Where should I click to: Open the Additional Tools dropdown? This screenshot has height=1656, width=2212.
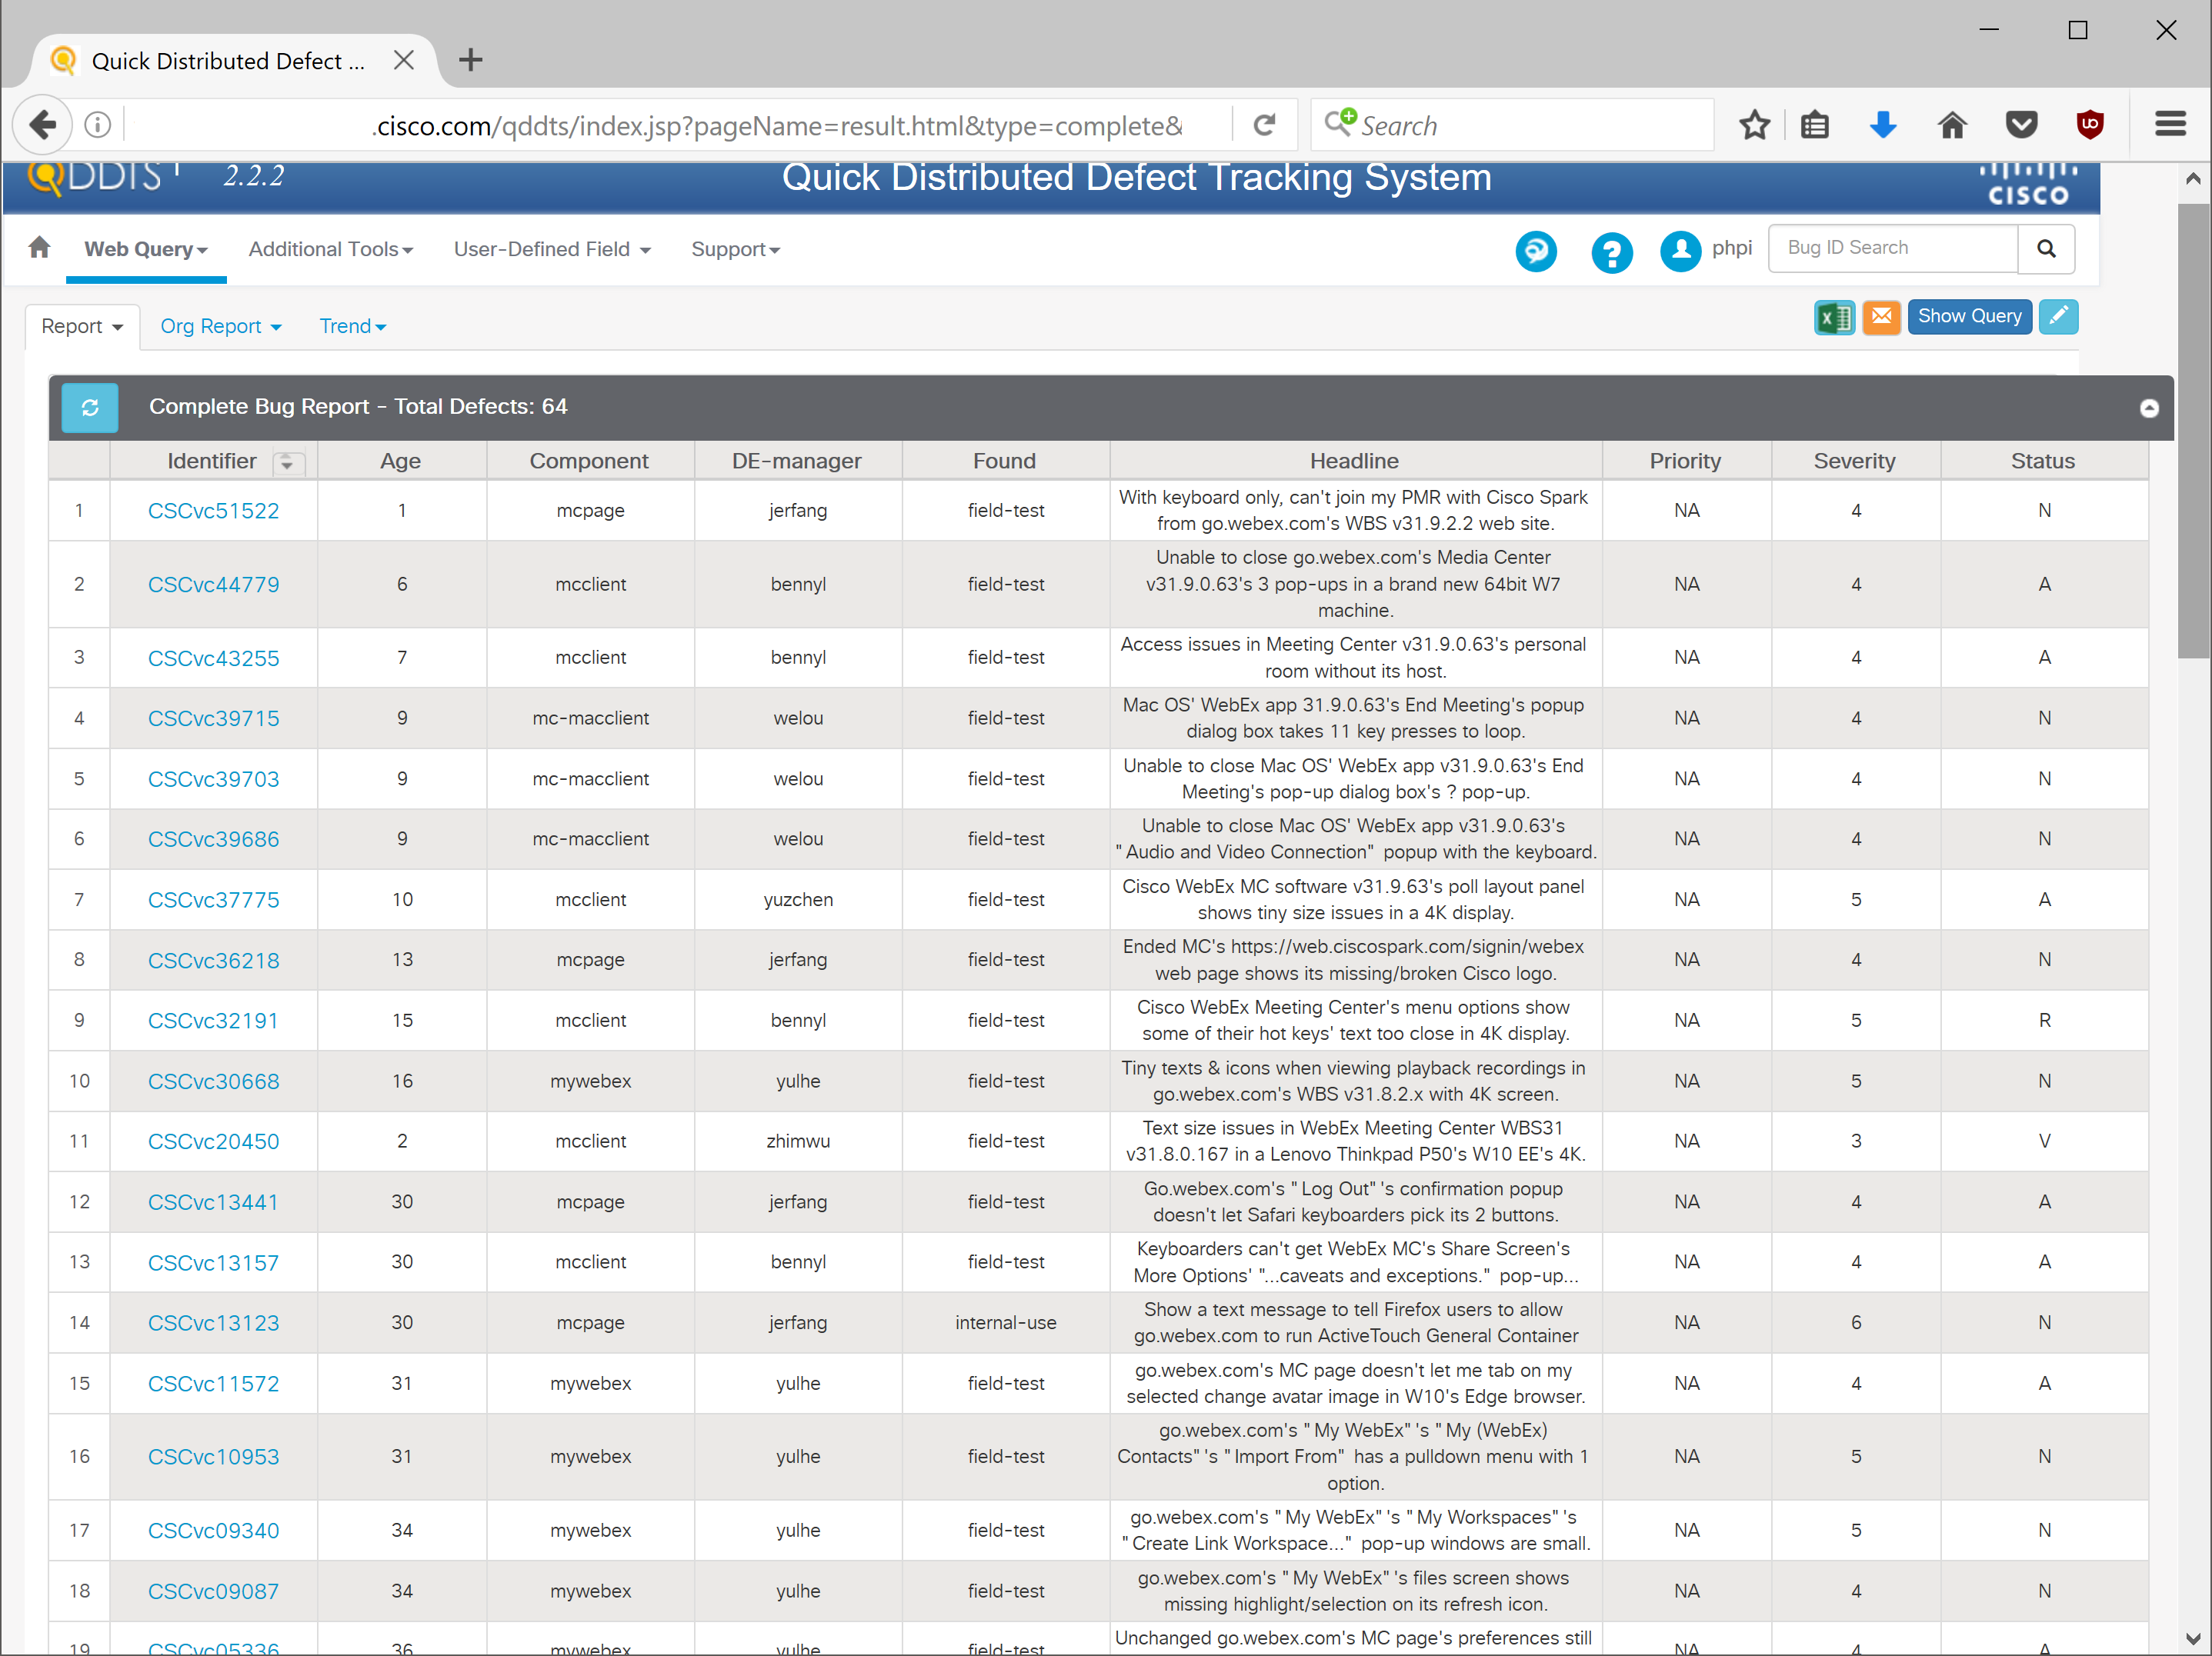pos(330,250)
